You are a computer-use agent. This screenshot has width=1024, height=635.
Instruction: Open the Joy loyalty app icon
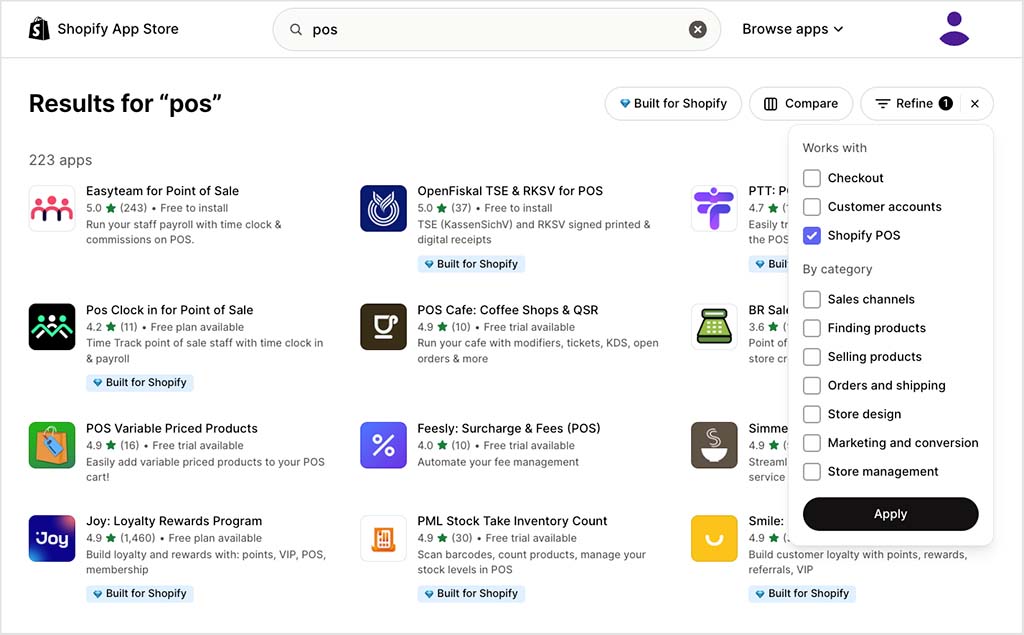pyautogui.click(x=52, y=538)
